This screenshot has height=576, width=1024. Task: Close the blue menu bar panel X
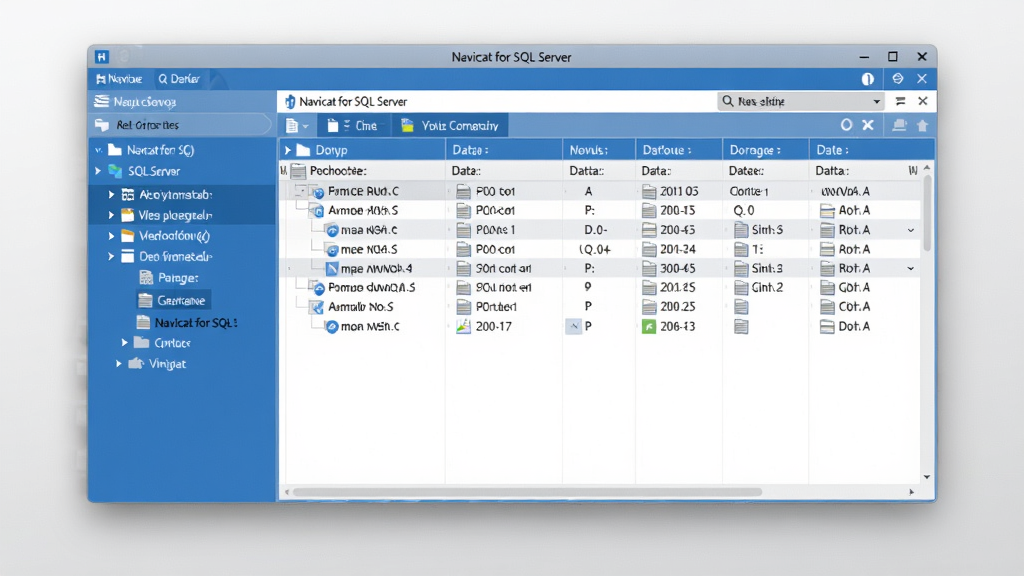click(x=922, y=78)
